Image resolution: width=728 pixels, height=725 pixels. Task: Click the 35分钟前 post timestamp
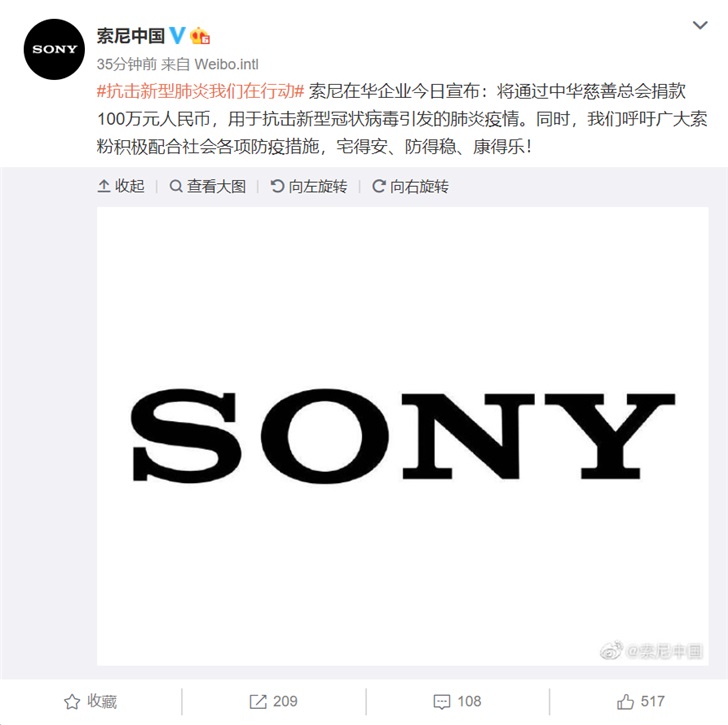pos(126,64)
